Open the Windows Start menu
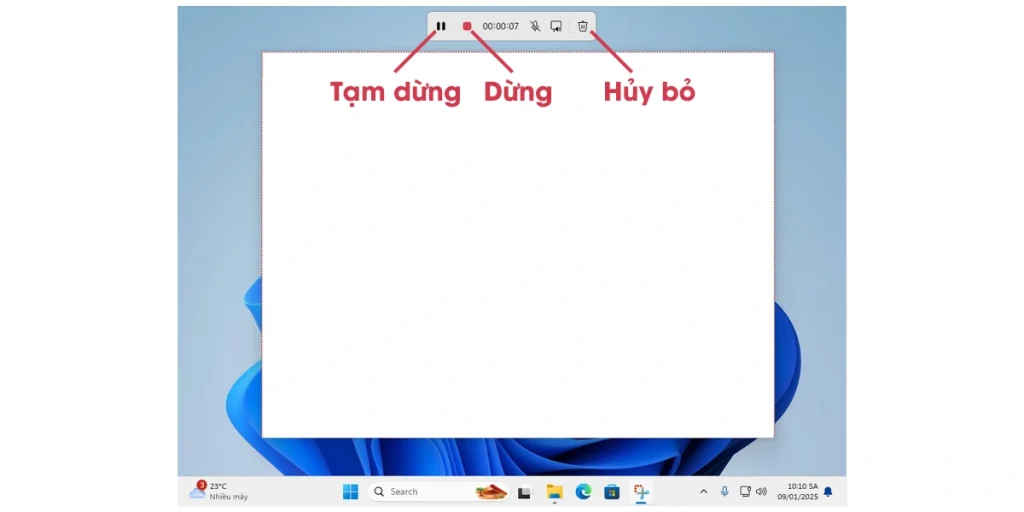Viewport: 1024px width, 512px height. click(x=350, y=492)
